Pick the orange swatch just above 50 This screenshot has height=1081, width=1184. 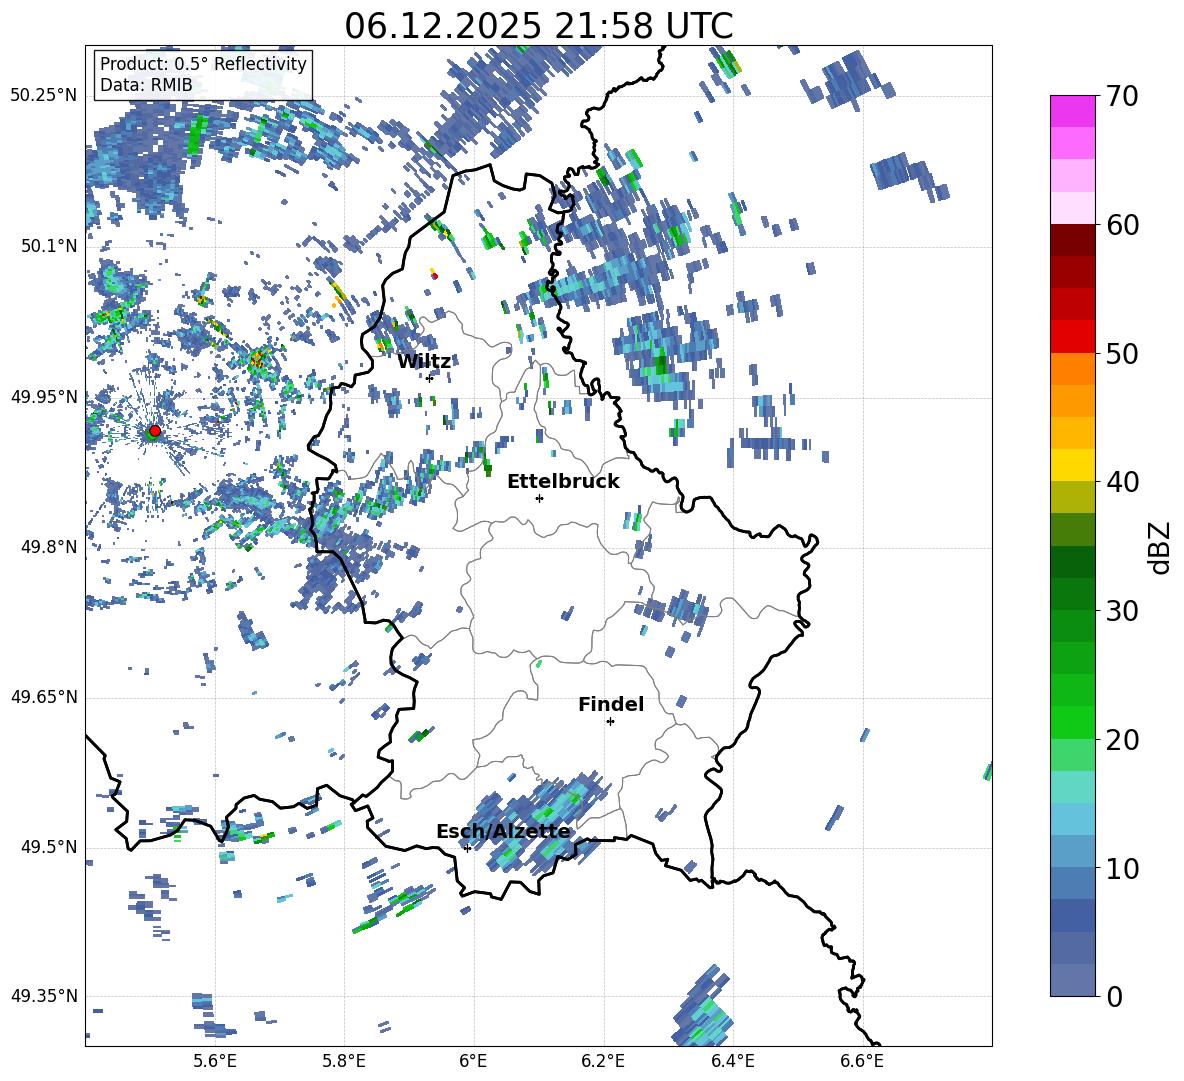[1072, 369]
